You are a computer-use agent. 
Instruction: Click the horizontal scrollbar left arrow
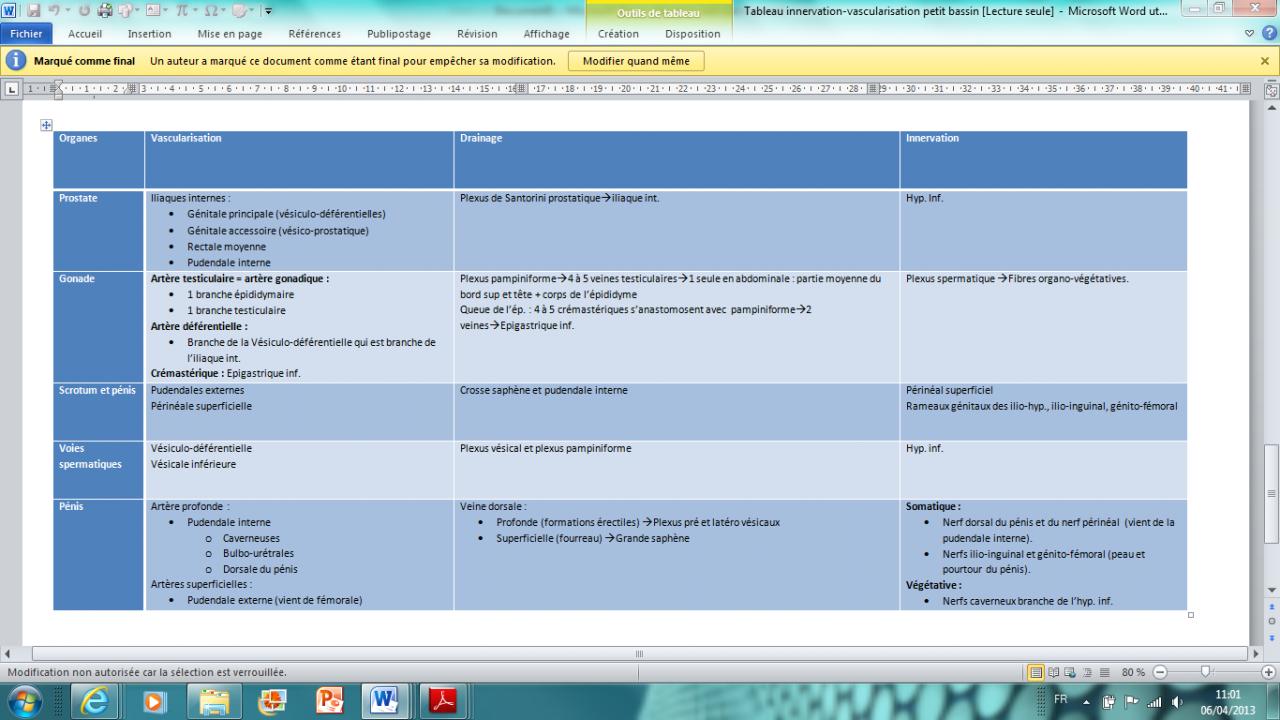10,653
